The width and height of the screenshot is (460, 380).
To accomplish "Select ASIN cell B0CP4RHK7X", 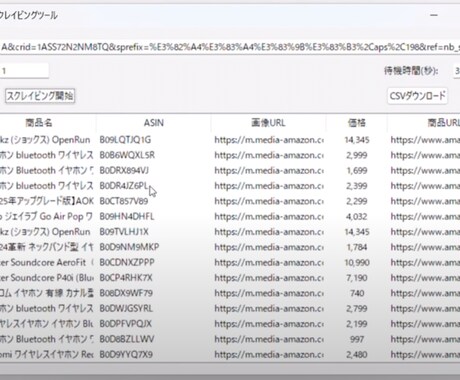I will point(126,278).
